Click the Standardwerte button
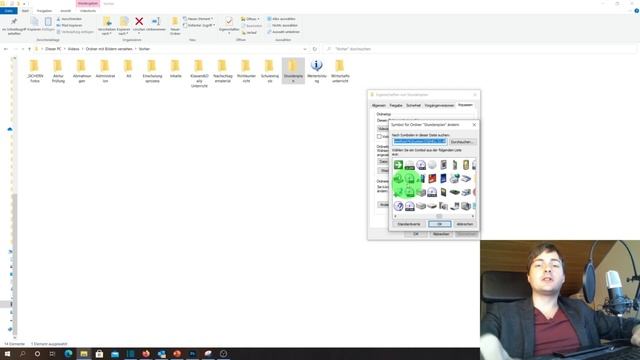Screen dimensions: 640x360 click(409, 224)
